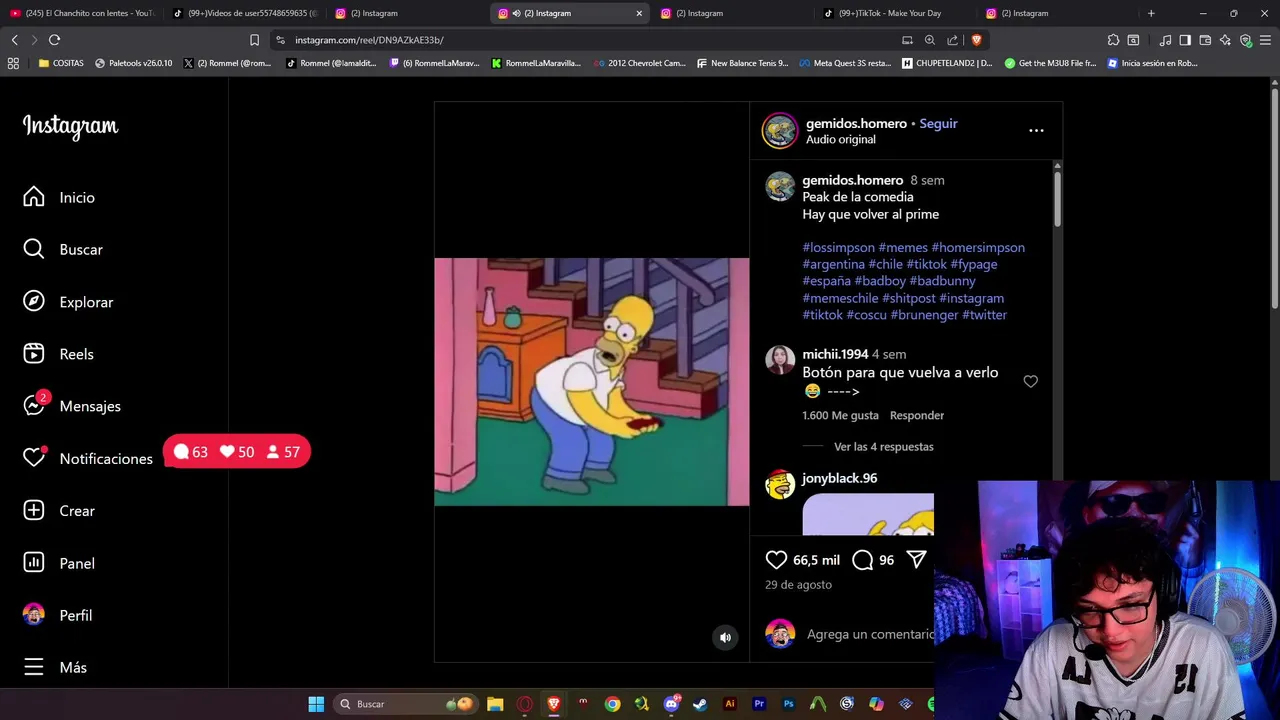Click the Homer Simpson reel video
This screenshot has width=1280, height=720.
tap(591, 382)
